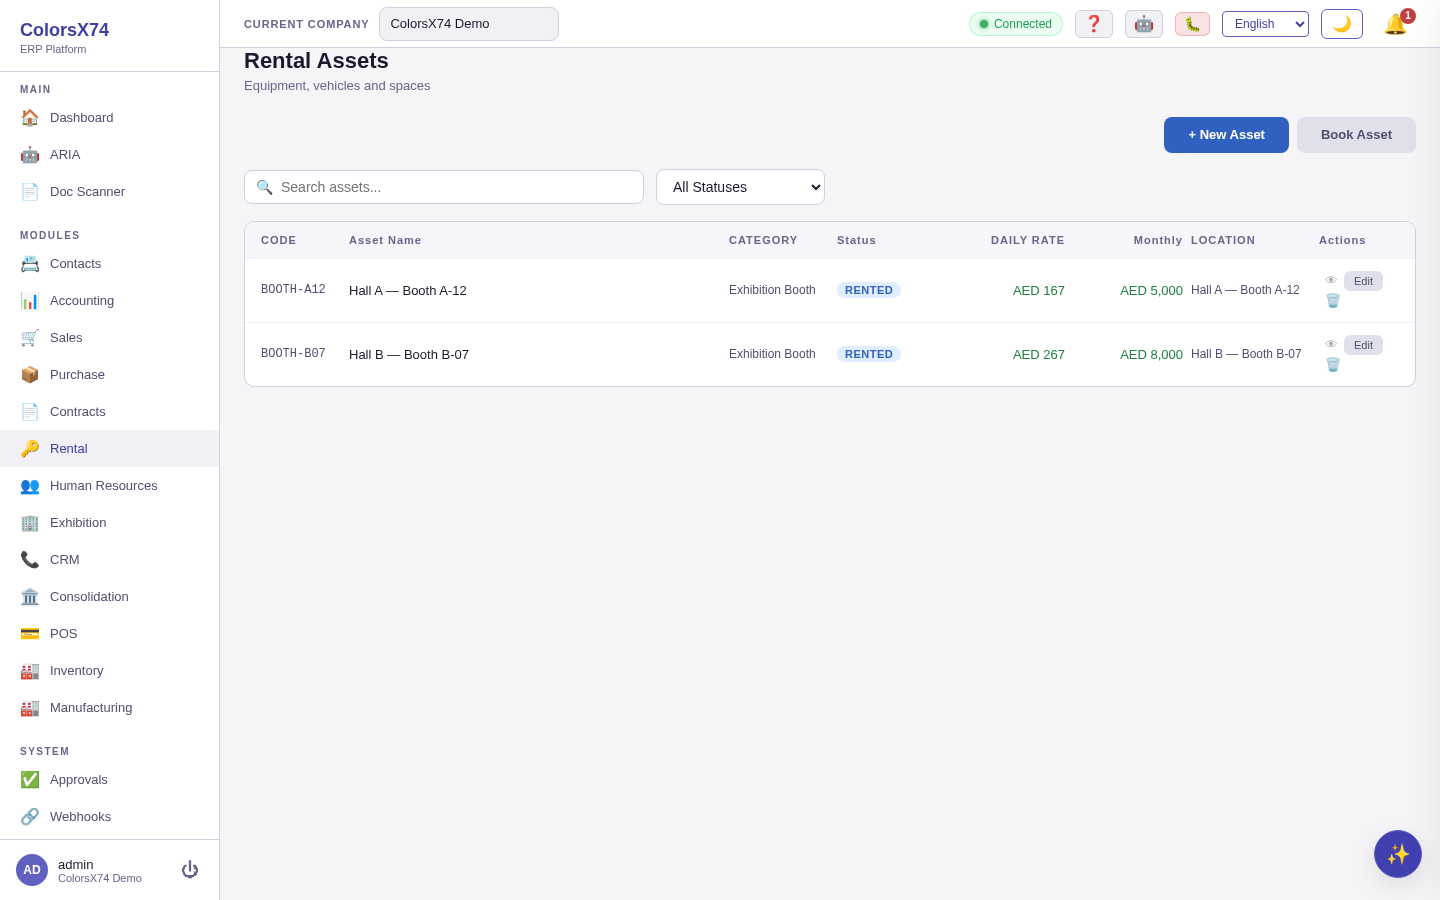Screen dimensions: 1440x900
Task: Click the AED 267 daily rate
Action: (x=1039, y=354)
